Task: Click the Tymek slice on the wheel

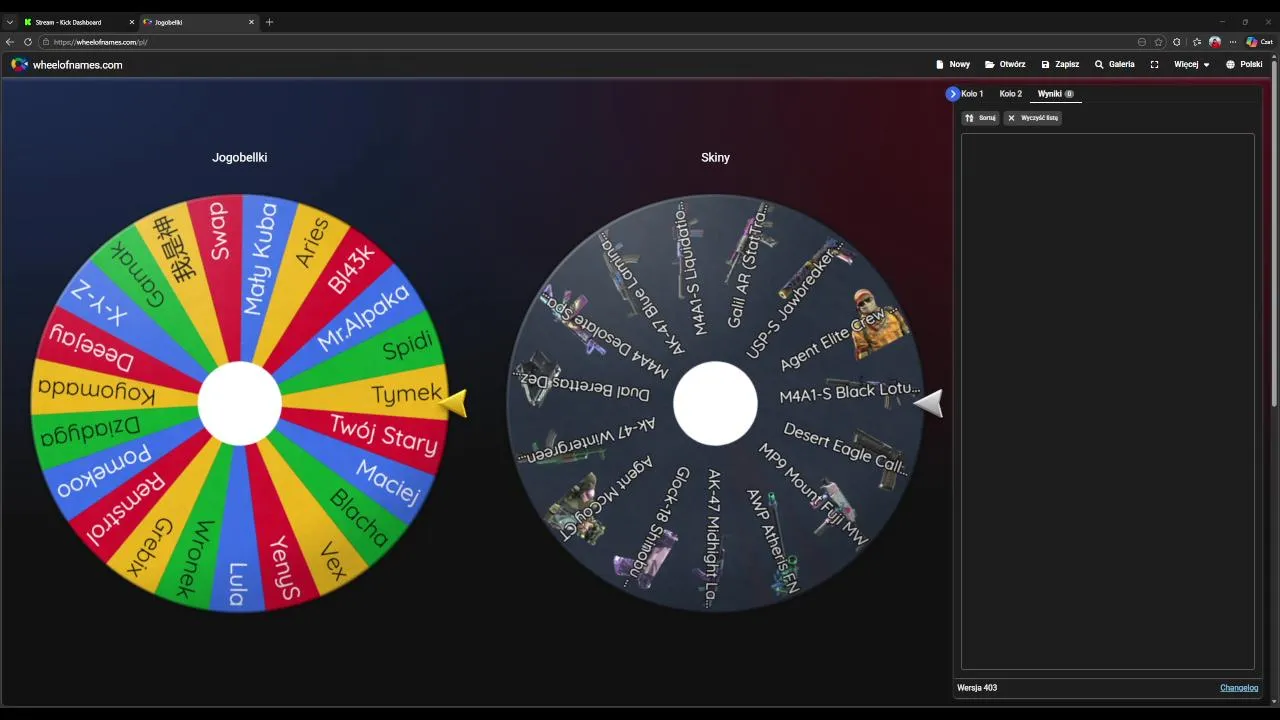Action: [406, 394]
